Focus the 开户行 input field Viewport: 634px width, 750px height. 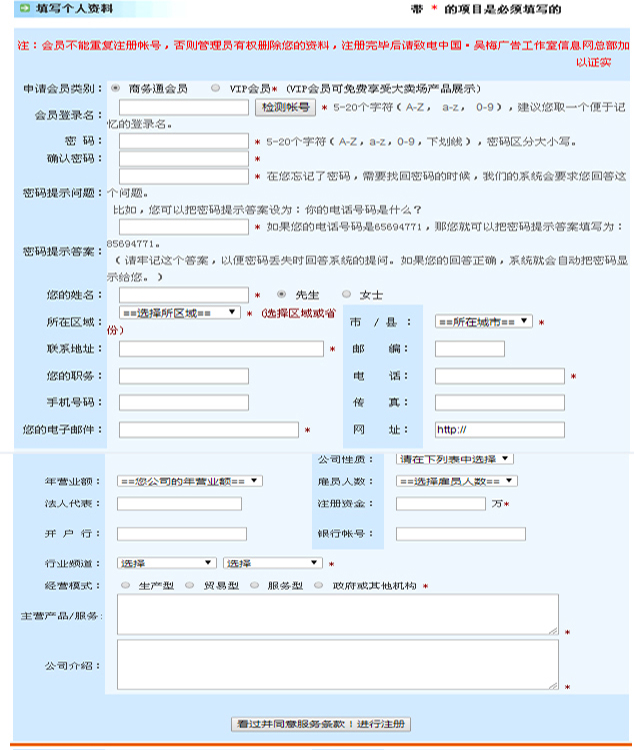[182, 534]
